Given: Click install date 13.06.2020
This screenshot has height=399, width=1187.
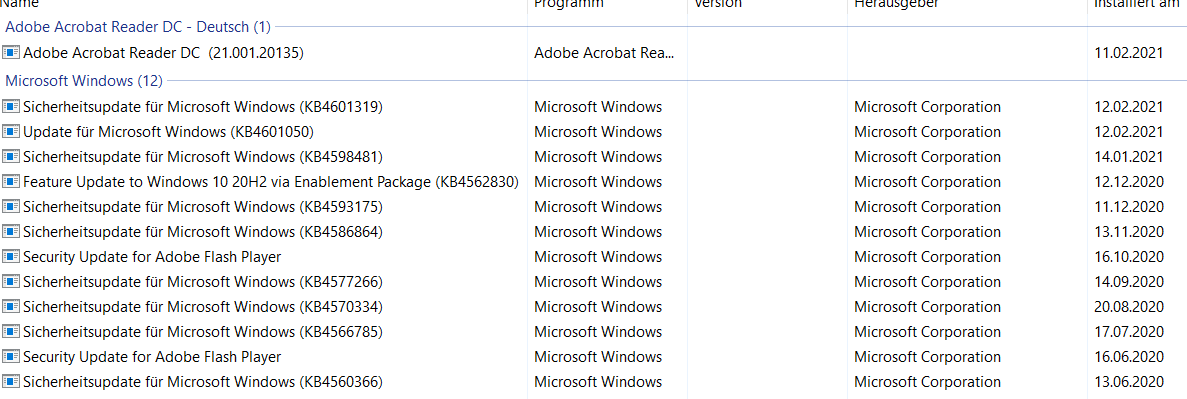Looking at the screenshot, I should (x=1129, y=382).
